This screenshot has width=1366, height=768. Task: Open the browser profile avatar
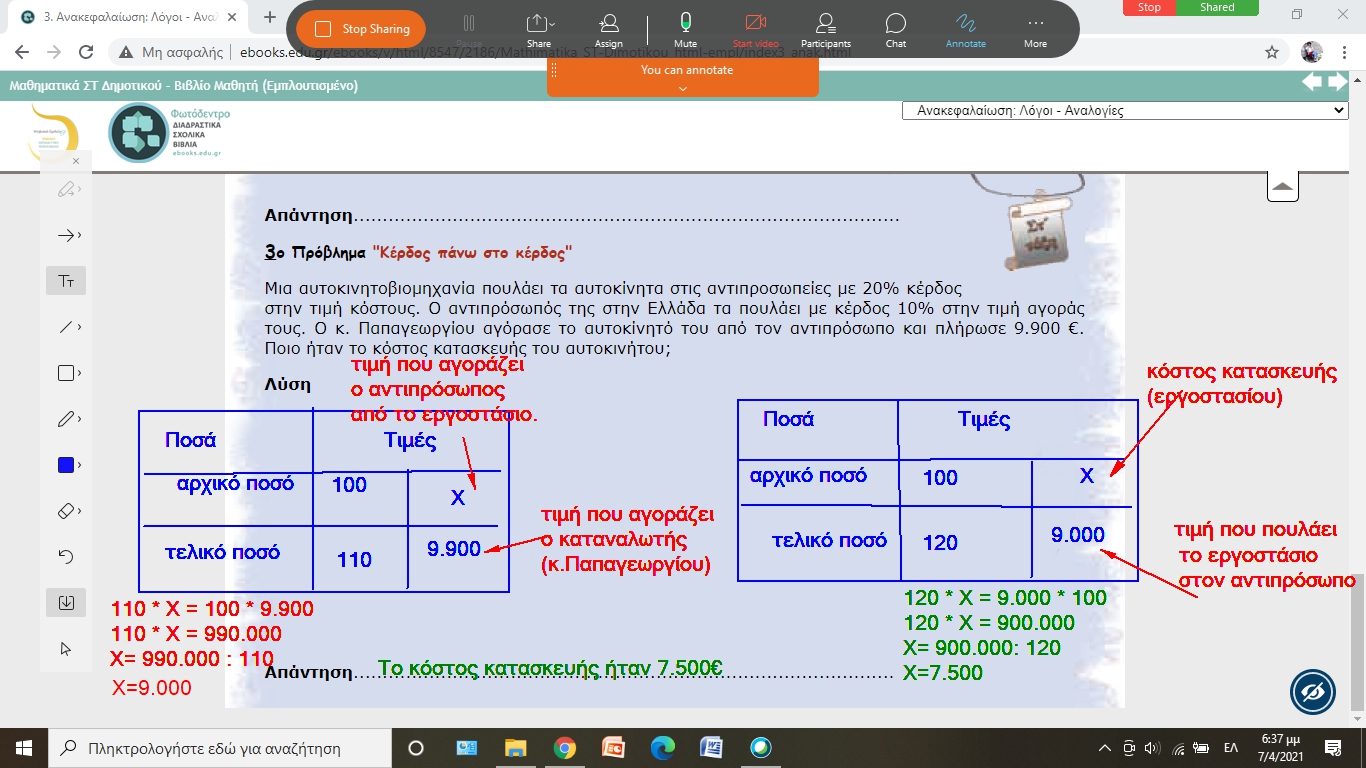coord(1312,52)
